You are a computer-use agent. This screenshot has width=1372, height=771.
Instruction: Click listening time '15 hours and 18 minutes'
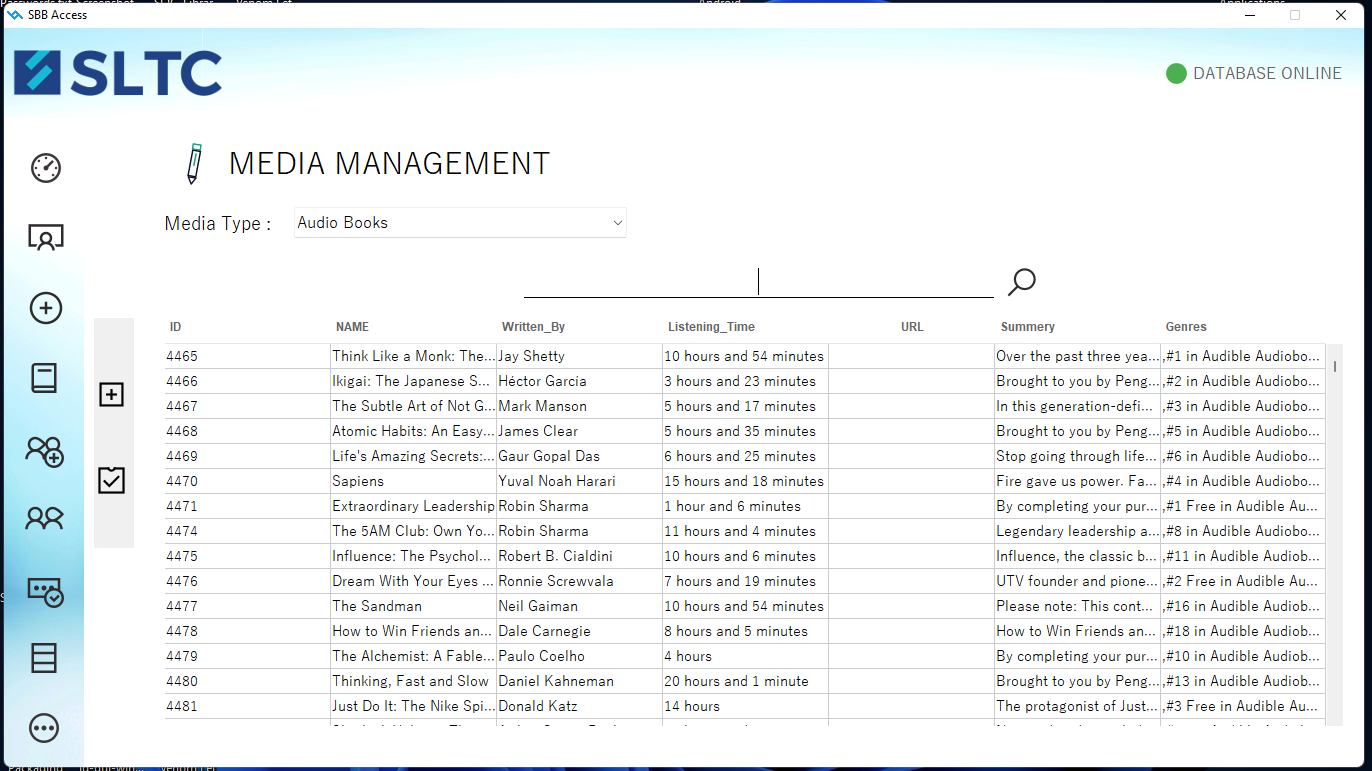(x=746, y=481)
